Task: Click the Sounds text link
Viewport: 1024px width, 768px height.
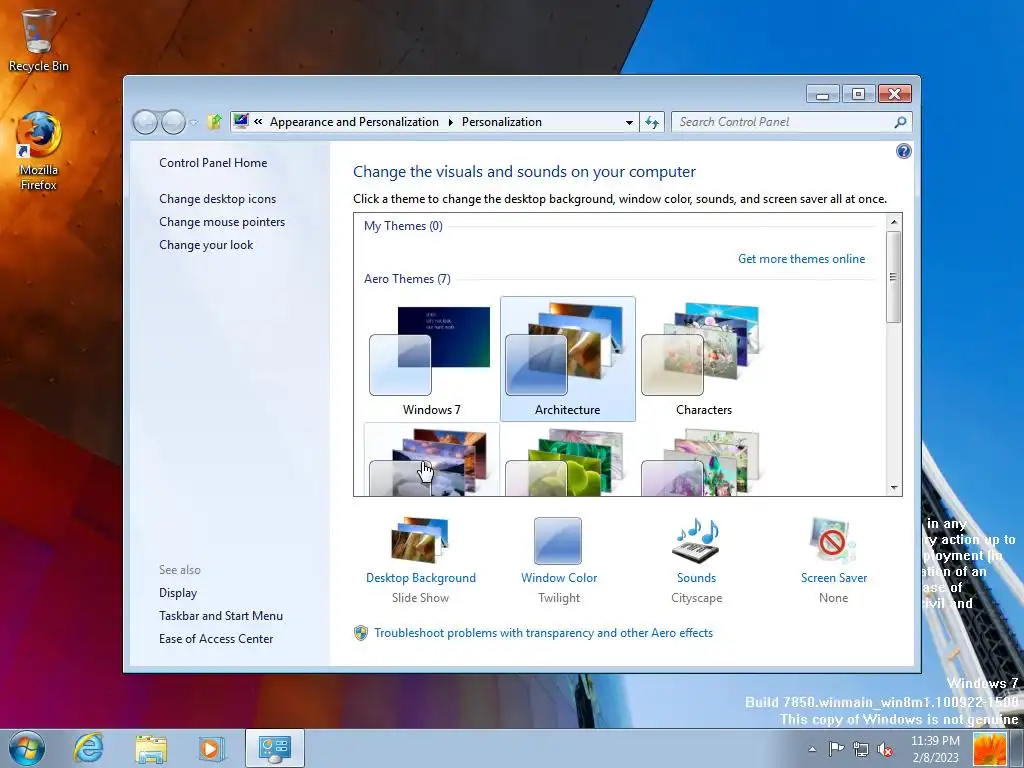Action: click(x=696, y=577)
